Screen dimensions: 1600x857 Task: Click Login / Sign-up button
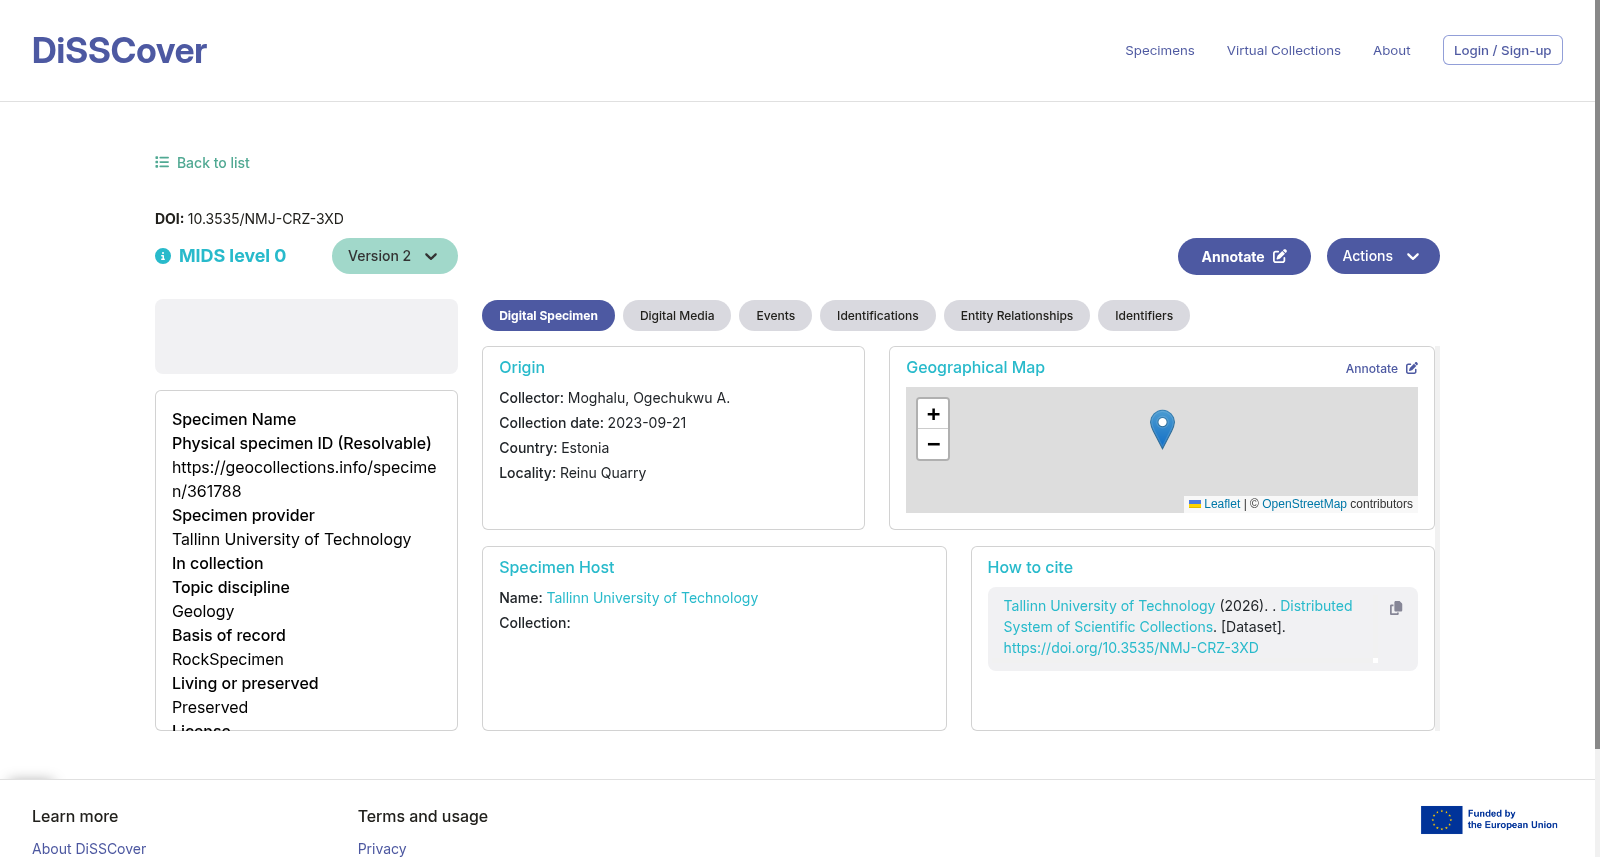(1503, 50)
